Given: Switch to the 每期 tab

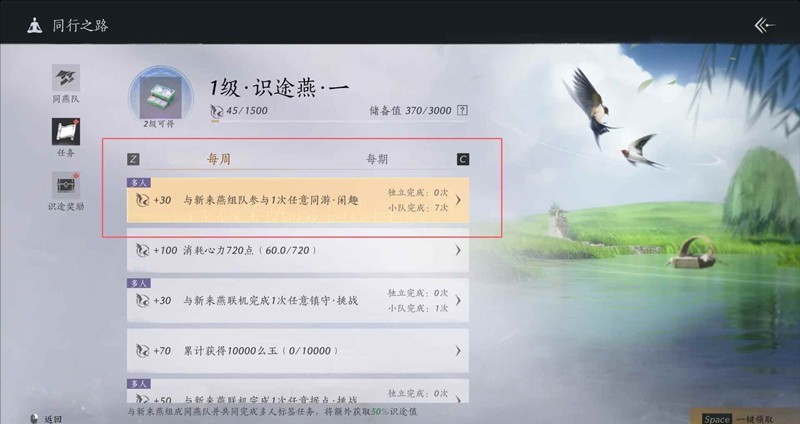Looking at the screenshot, I should [x=377, y=159].
